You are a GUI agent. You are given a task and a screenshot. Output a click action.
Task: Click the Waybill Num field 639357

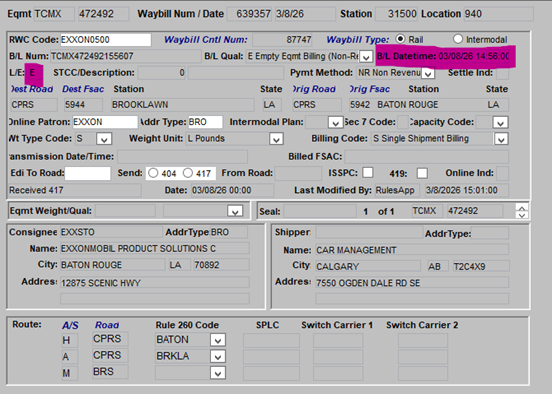250,14
